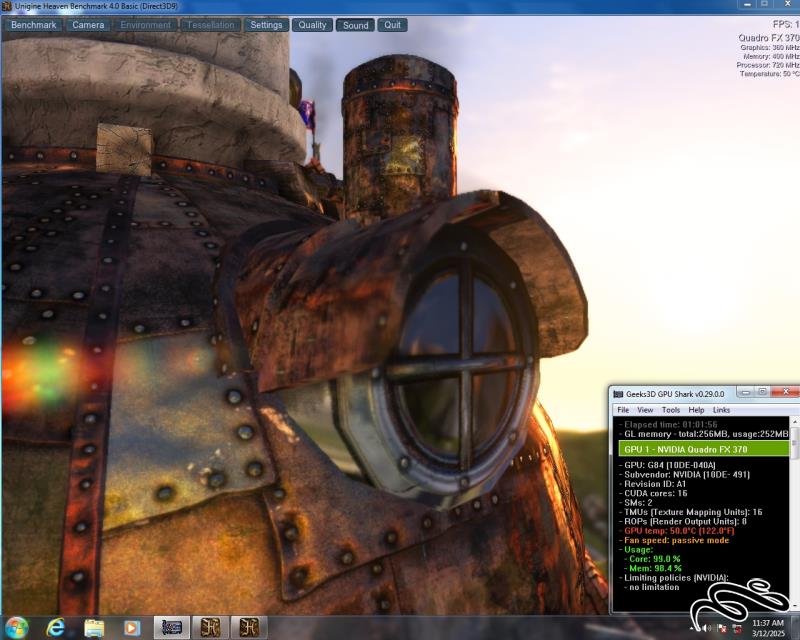
Task: Click 'GPU: G84 (10DE-040A)' line
Action: pos(667,465)
